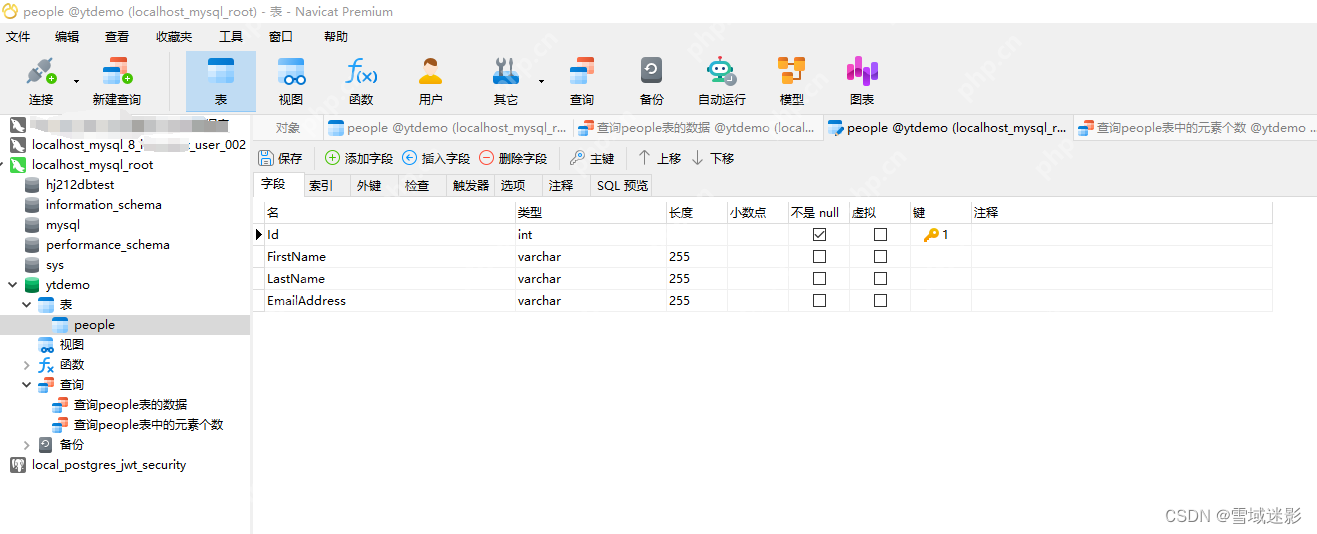Screen dimensions: 1317x534
Task: Open the 文件 (File) menu
Action: point(18,37)
